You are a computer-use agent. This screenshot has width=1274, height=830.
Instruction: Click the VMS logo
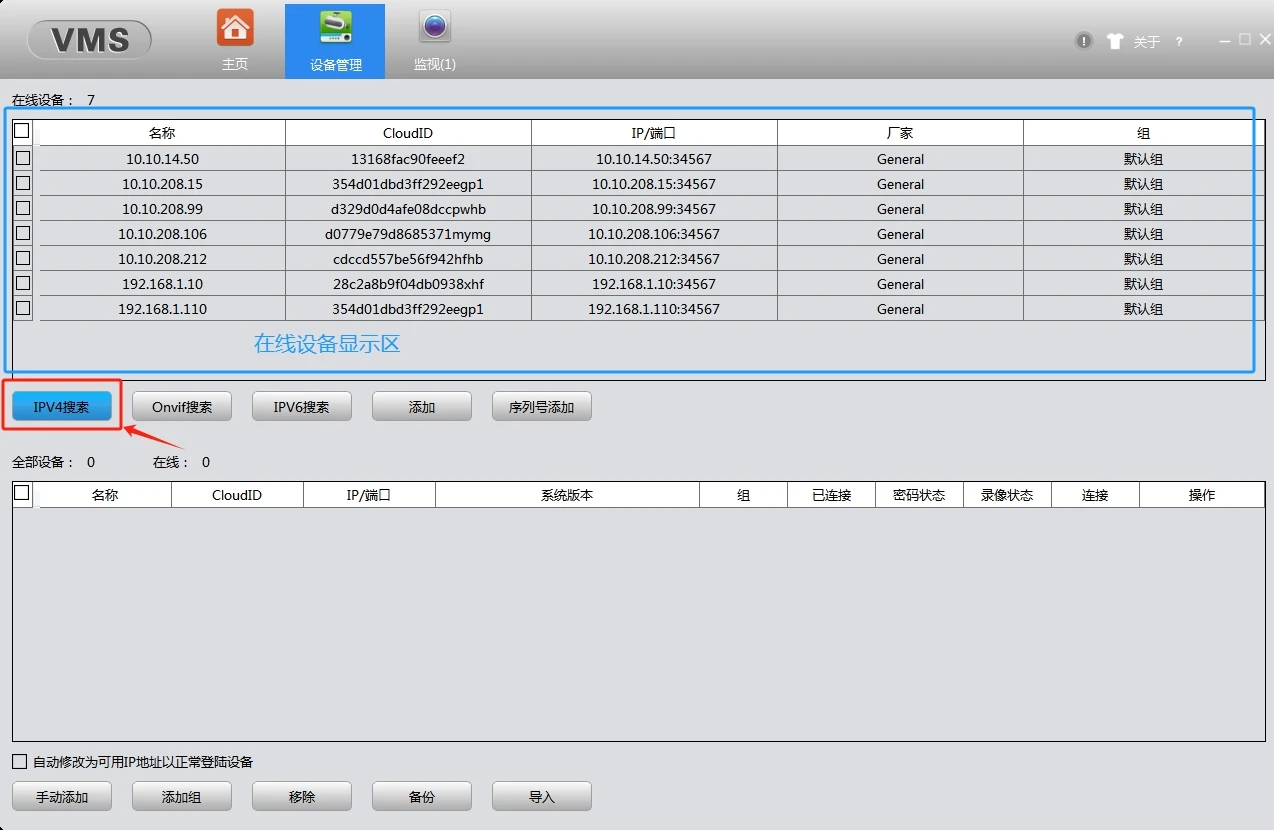pyautogui.click(x=89, y=40)
